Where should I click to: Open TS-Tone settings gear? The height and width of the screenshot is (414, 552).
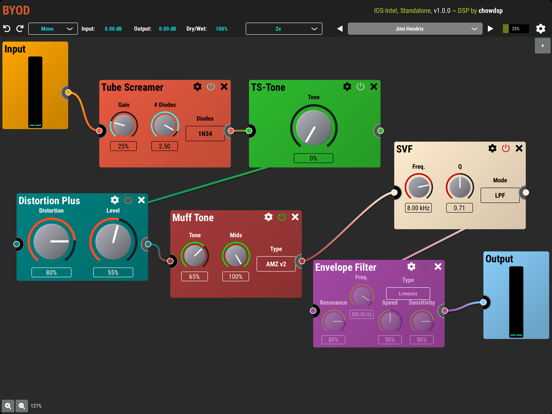point(347,87)
